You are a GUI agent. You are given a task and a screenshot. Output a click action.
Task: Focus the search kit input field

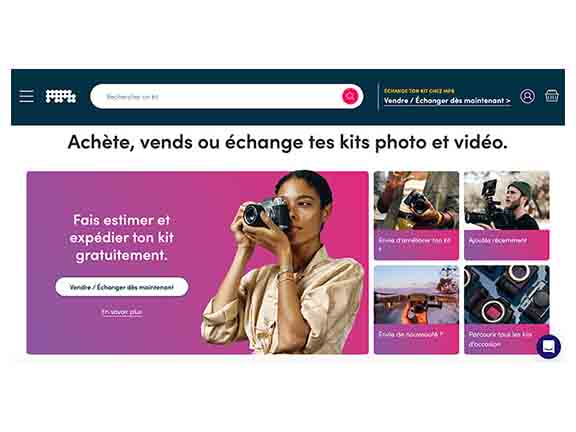coord(217,97)
